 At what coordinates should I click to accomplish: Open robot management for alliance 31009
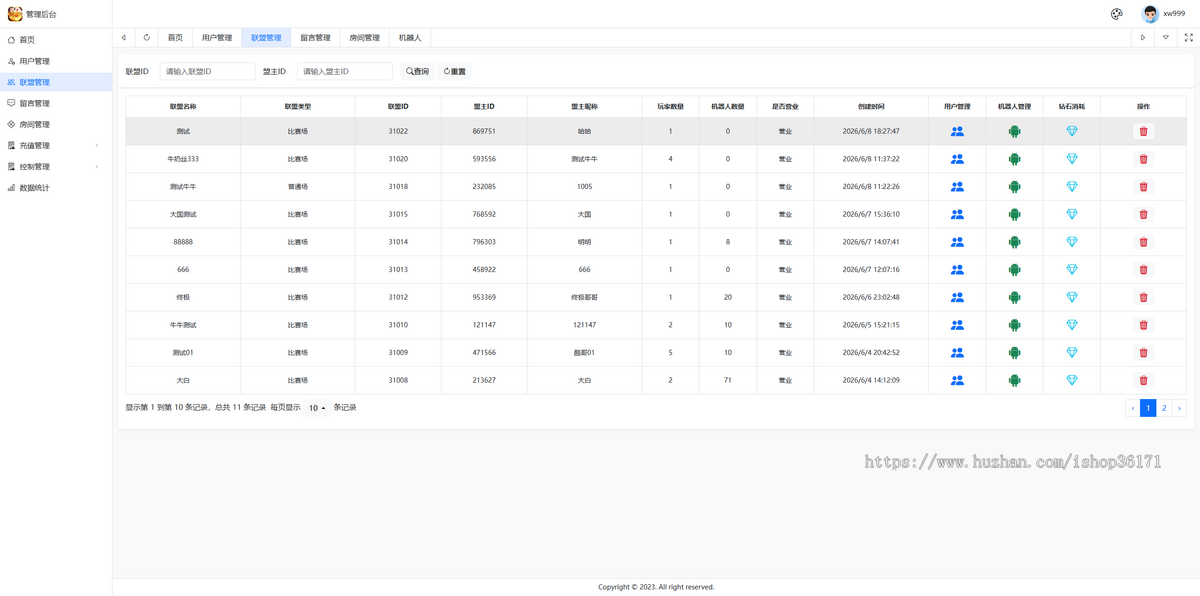(x=1014, y=353)
